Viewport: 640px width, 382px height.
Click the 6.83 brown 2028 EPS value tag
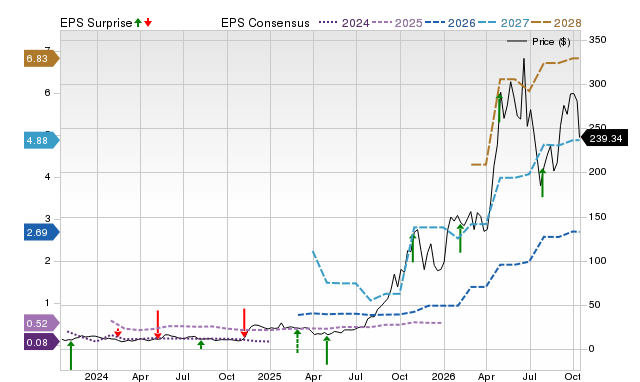(x=42, y=58)
